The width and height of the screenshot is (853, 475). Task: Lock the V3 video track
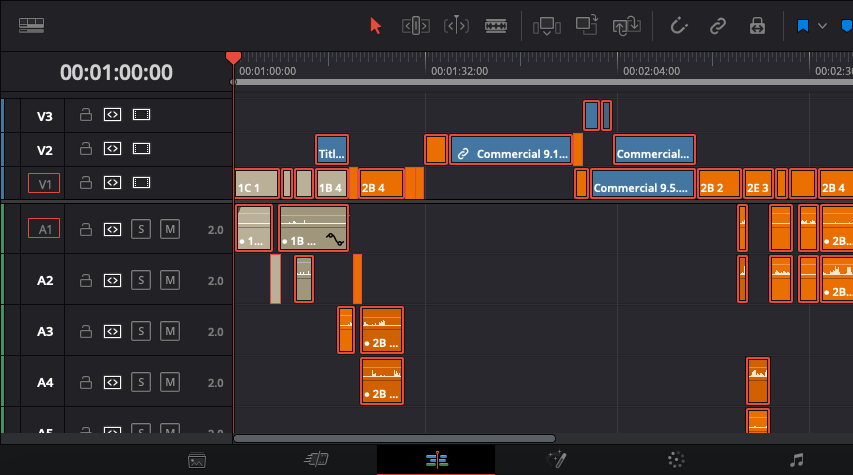[x=85, y=115]
